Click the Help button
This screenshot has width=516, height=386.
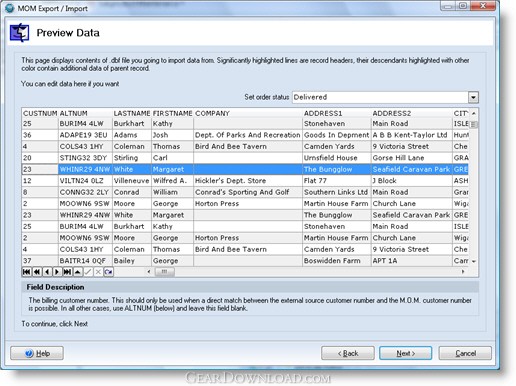point(37,353)
